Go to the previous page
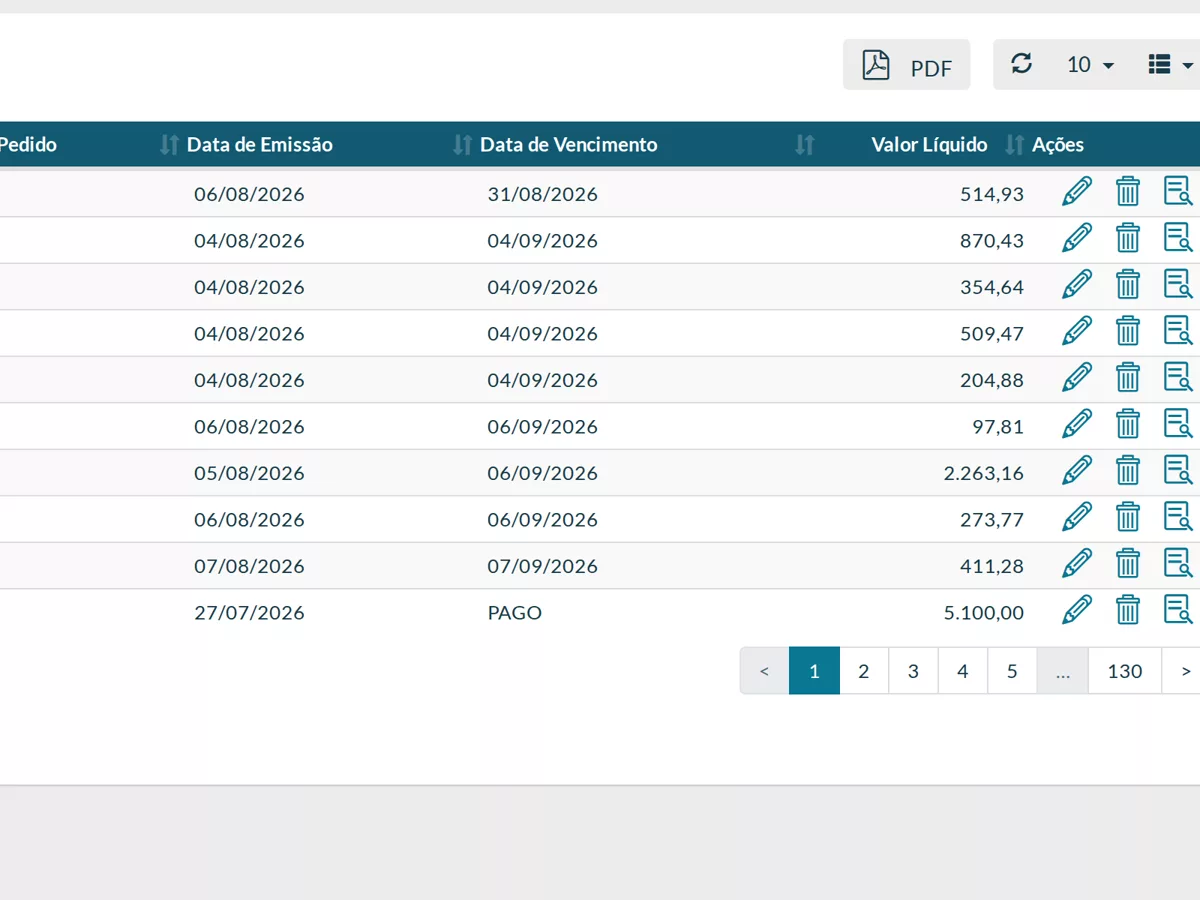This screenshot has height=900, width=1200. pyautogui.click(x=765, y=671)
